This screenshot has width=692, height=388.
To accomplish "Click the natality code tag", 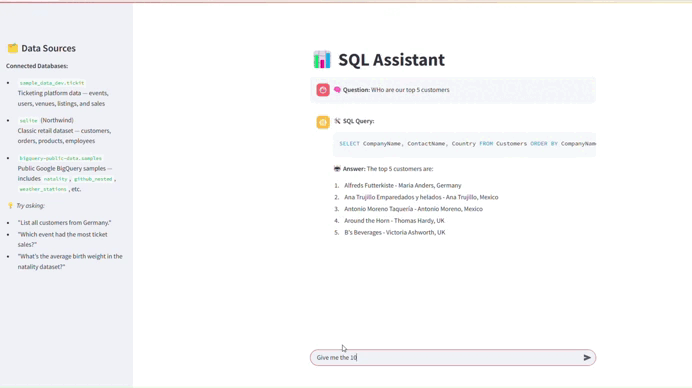I will 56,179.
